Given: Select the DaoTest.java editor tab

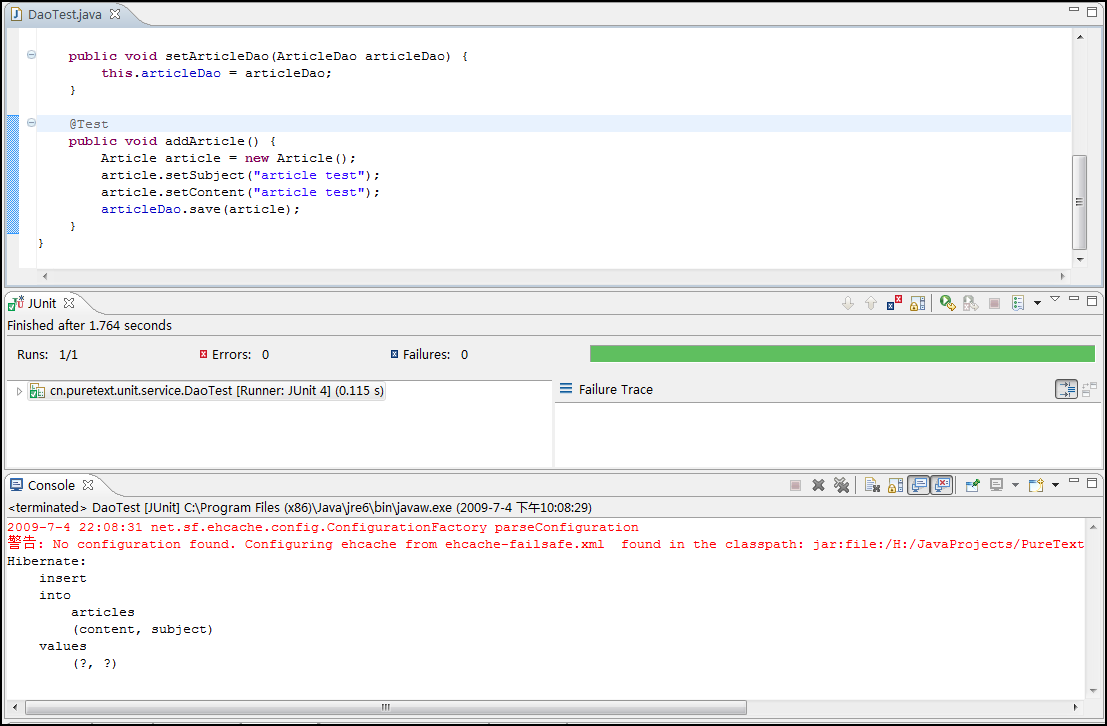Looking at the screenshot, I should 63,15.
